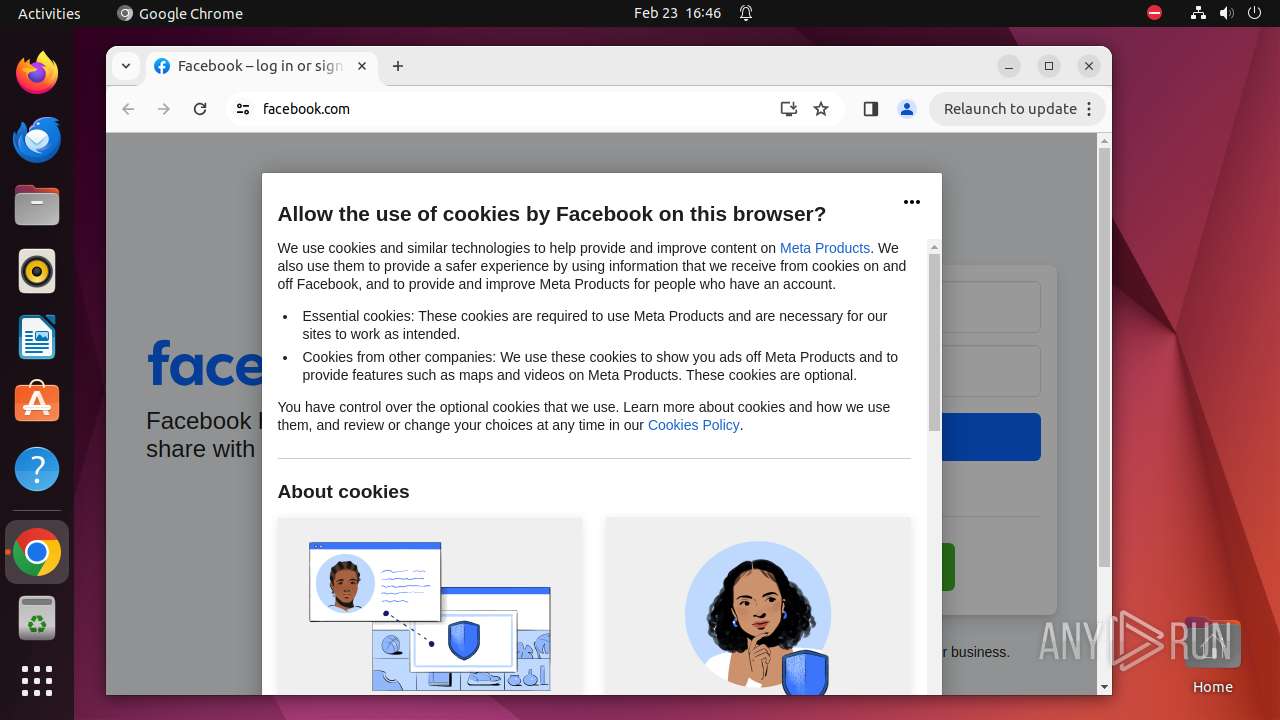
Task: Launch Thunderbird mail from the dock
Action: [37, 139]
